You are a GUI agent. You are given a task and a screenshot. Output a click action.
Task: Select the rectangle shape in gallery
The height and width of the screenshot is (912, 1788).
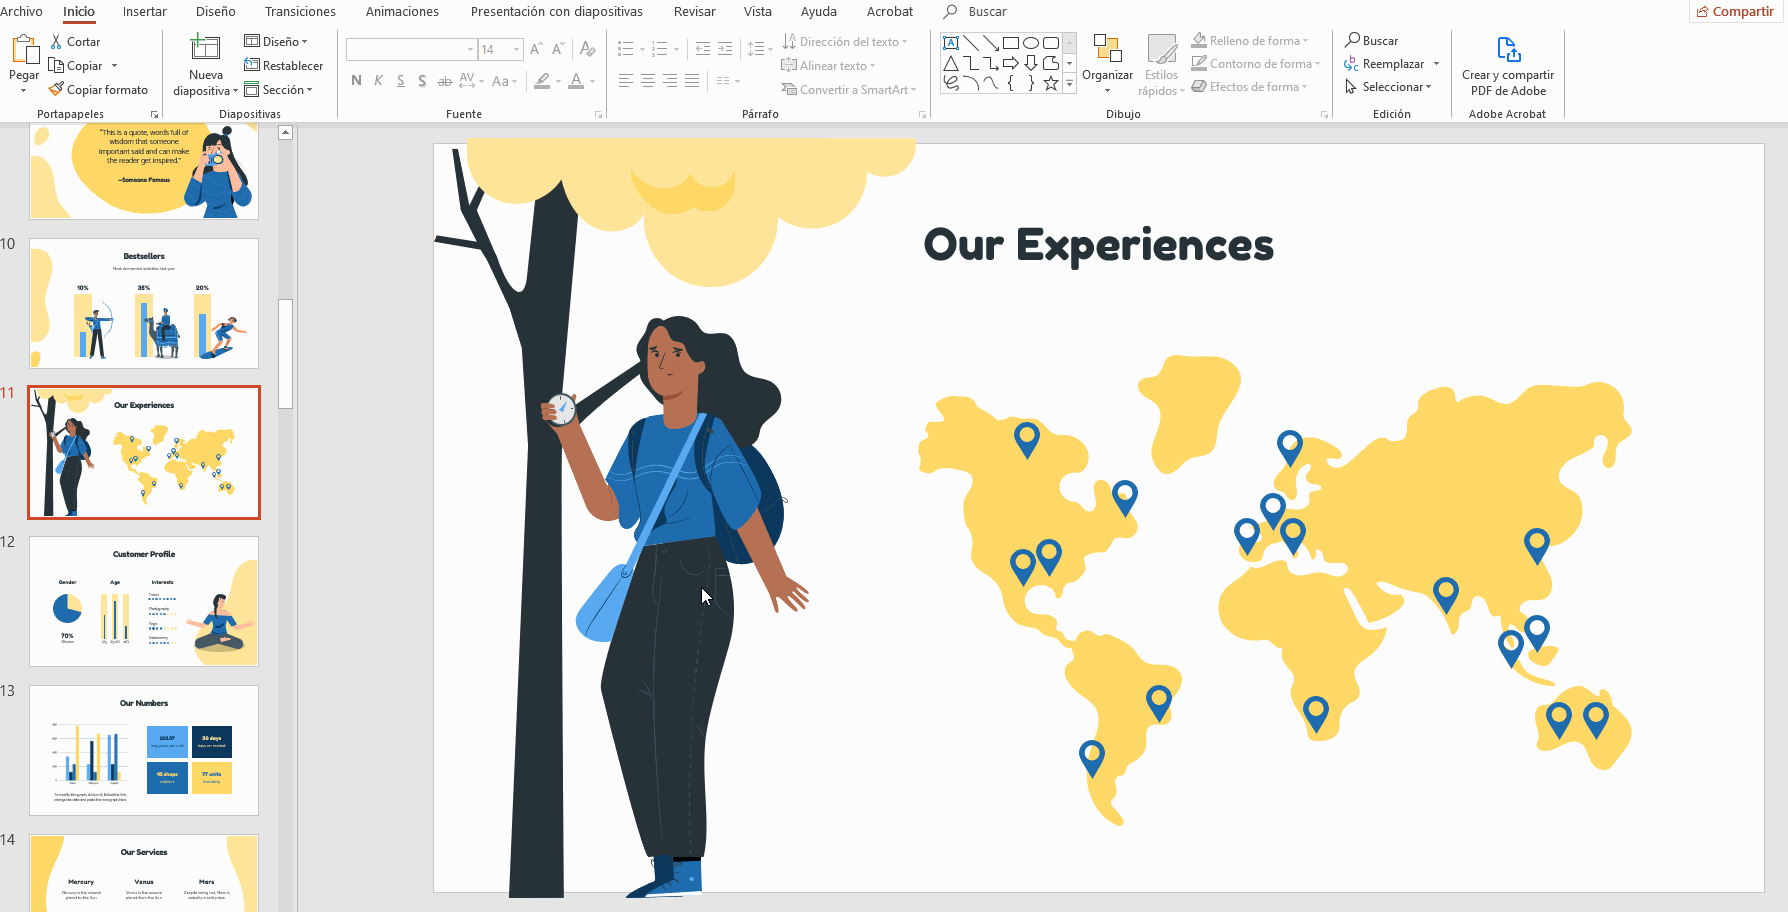pos(1011,43)
